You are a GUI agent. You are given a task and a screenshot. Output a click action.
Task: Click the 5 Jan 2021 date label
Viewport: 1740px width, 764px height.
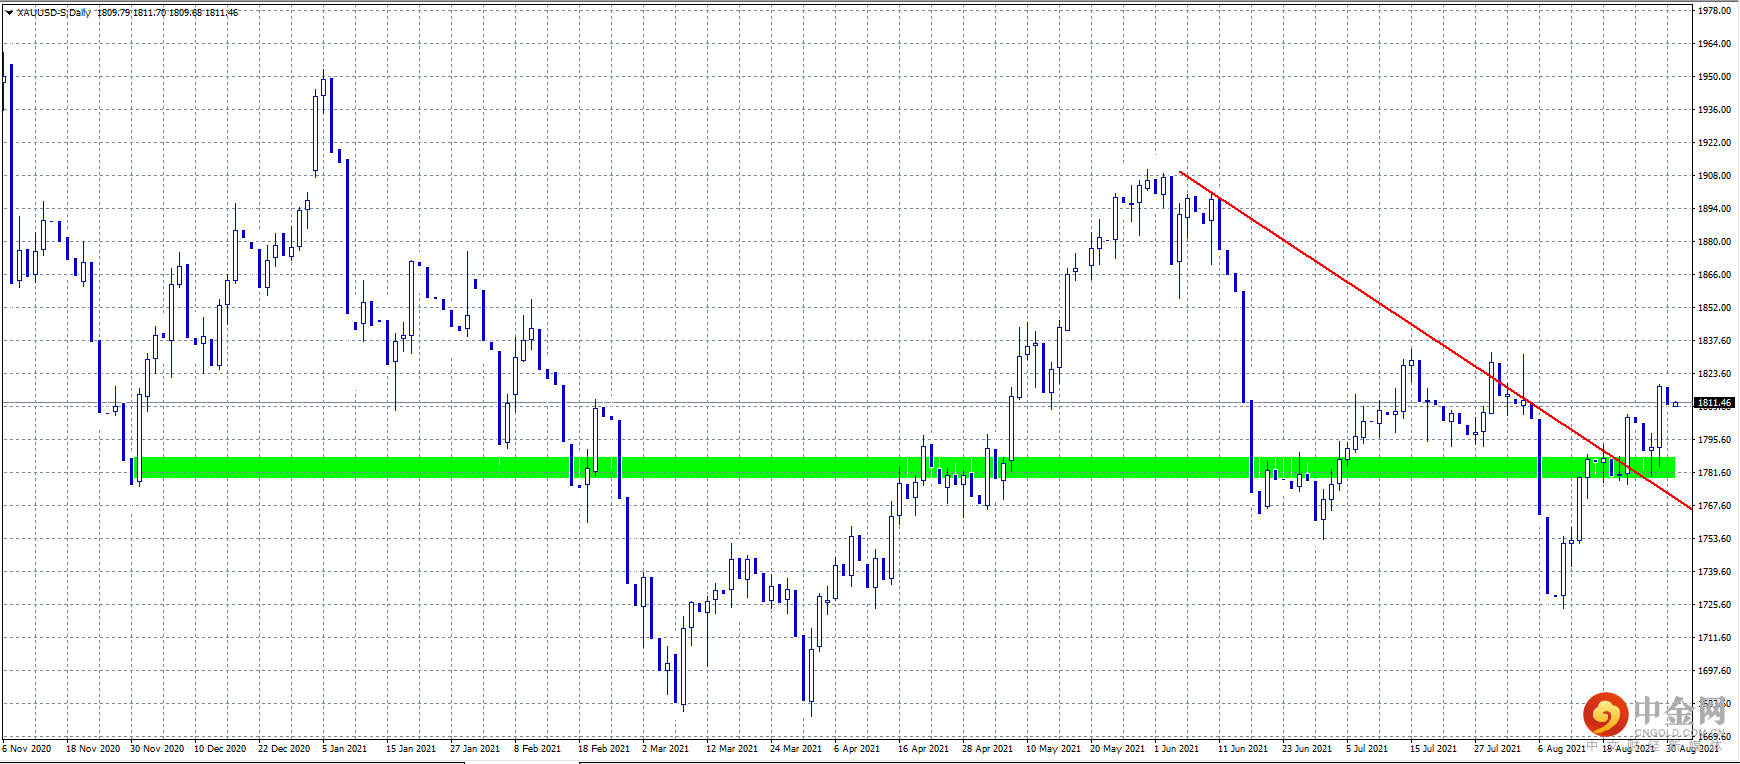345,749
